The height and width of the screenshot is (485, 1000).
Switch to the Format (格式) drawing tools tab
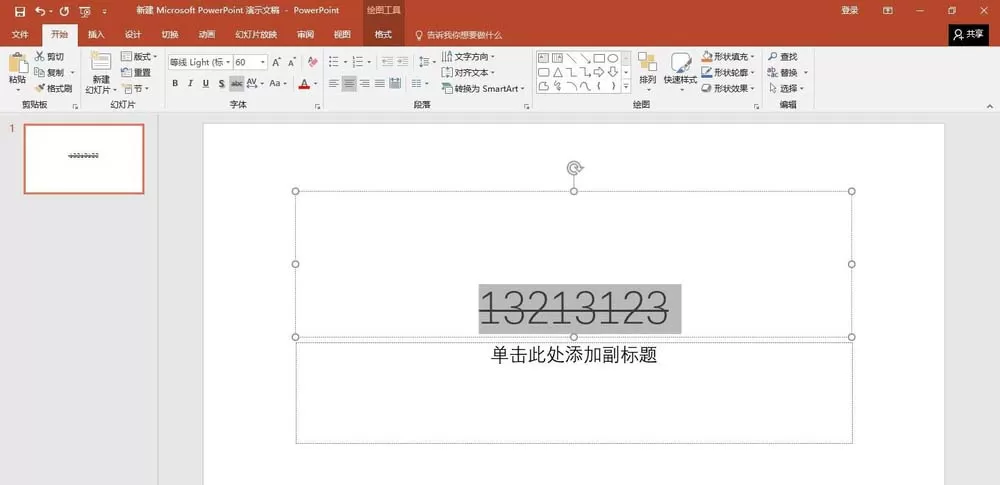[x=383, y=34]
